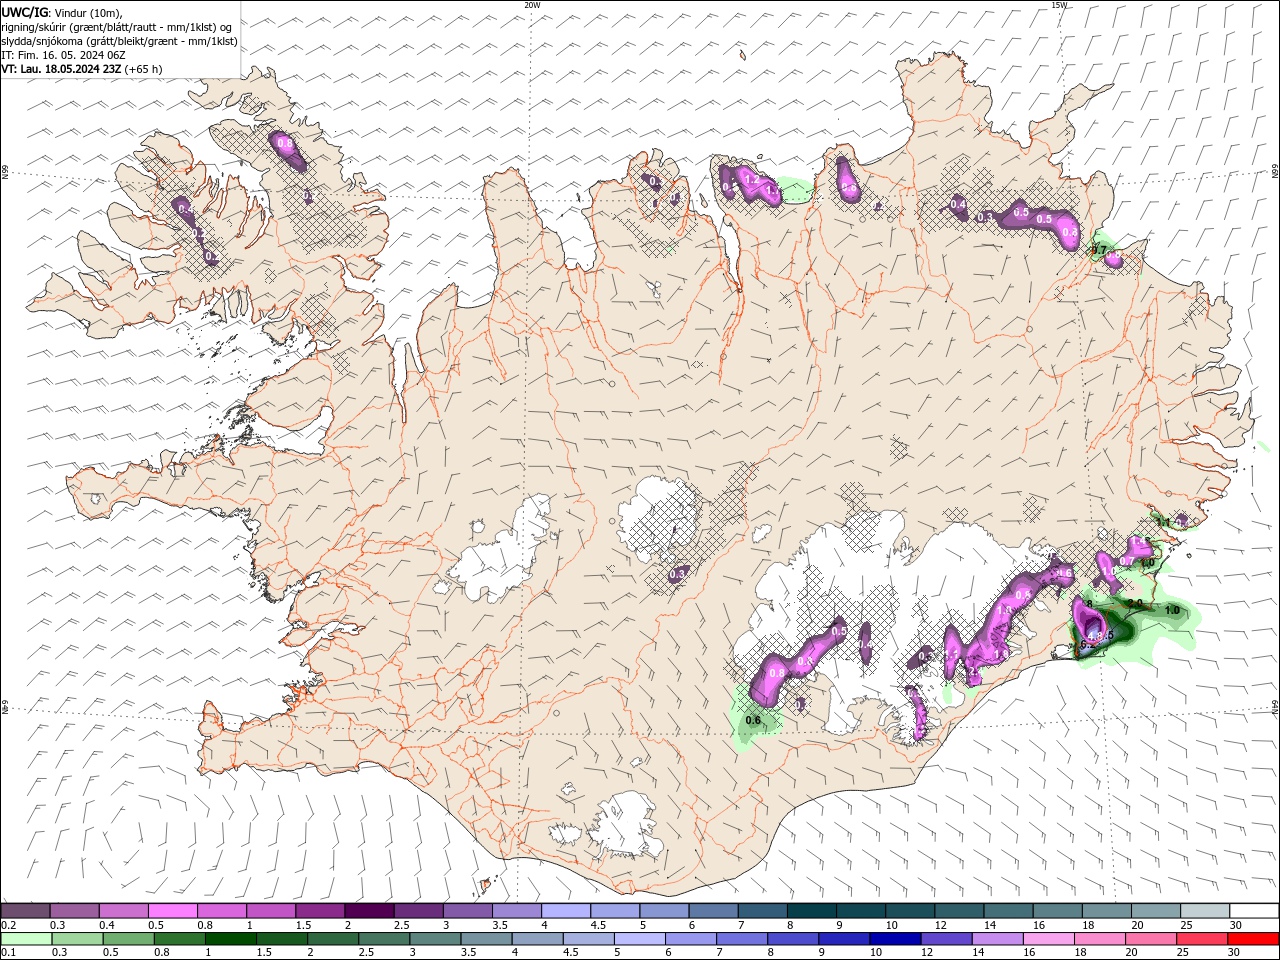
Task: Select the light grey 25 swatch in upper legend
Action: click(1206, 910)
